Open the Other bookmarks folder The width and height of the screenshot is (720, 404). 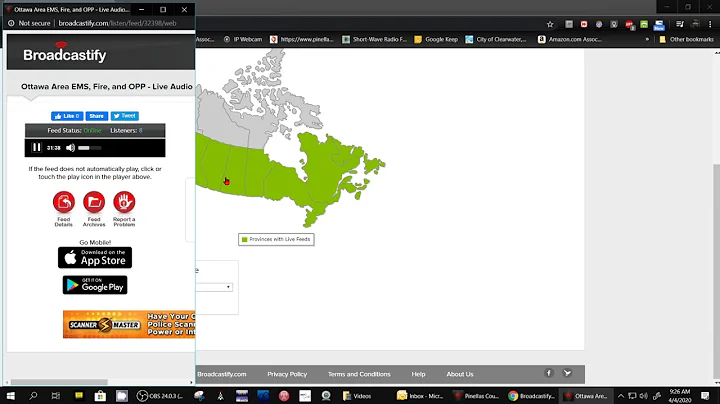pyautogui.click(x=686, y=39)
